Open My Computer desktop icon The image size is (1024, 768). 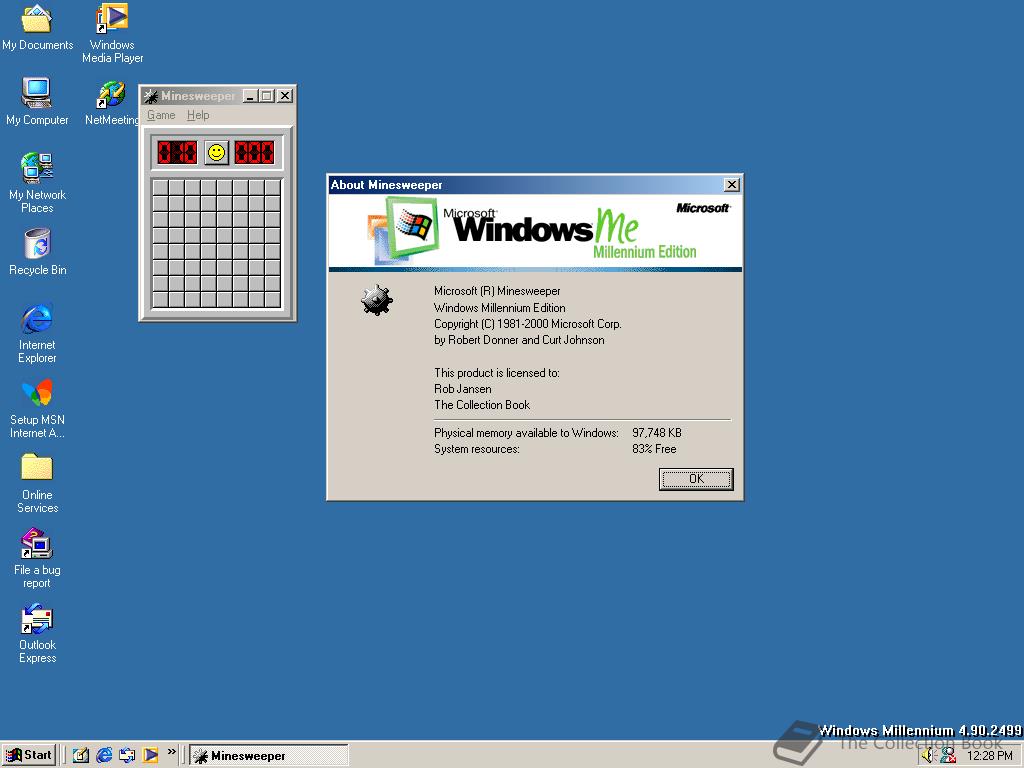(37, 101)
